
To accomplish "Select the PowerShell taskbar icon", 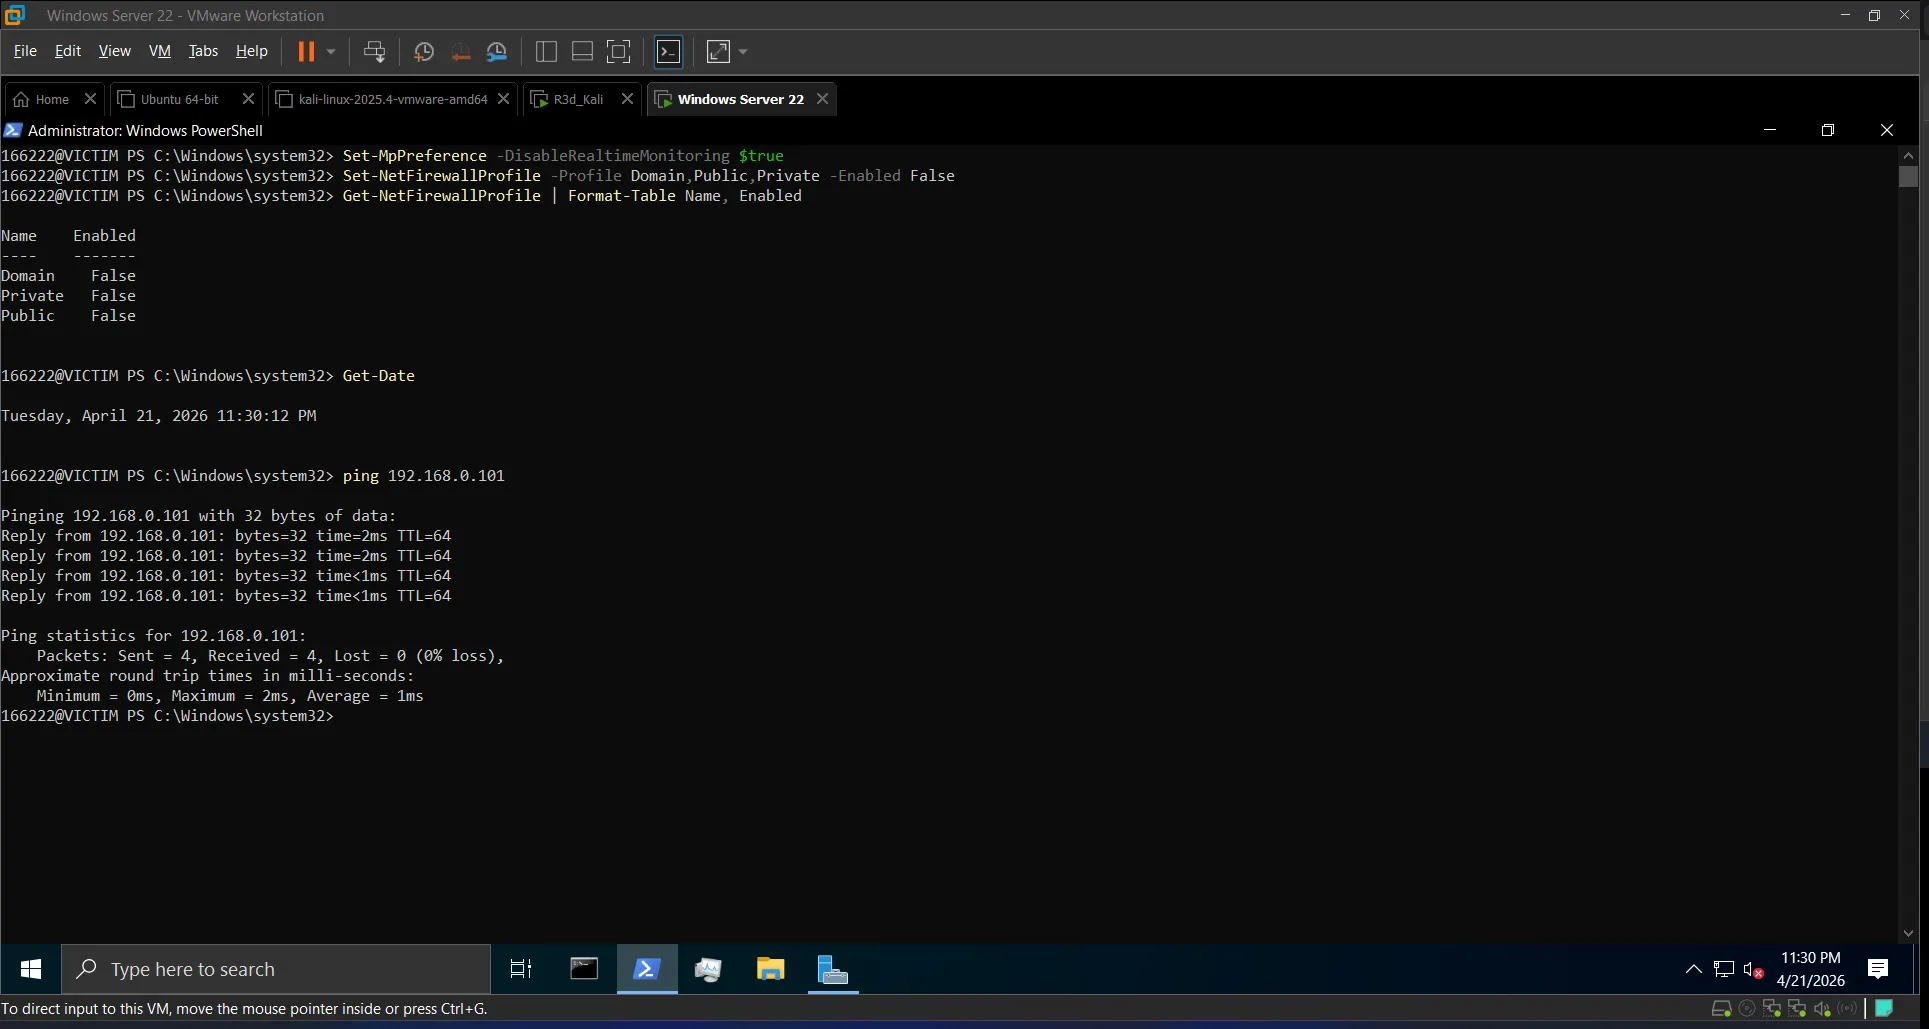I will [647, 969].
